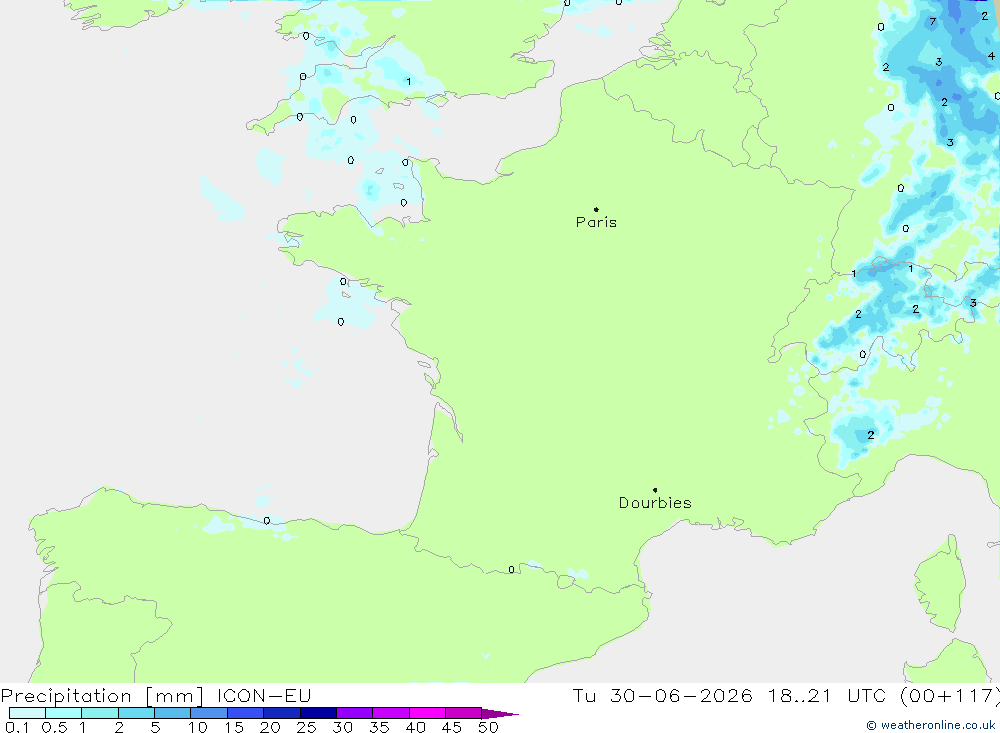Click the 'Precipitation [mm]' title text

(x=102, y=696)
